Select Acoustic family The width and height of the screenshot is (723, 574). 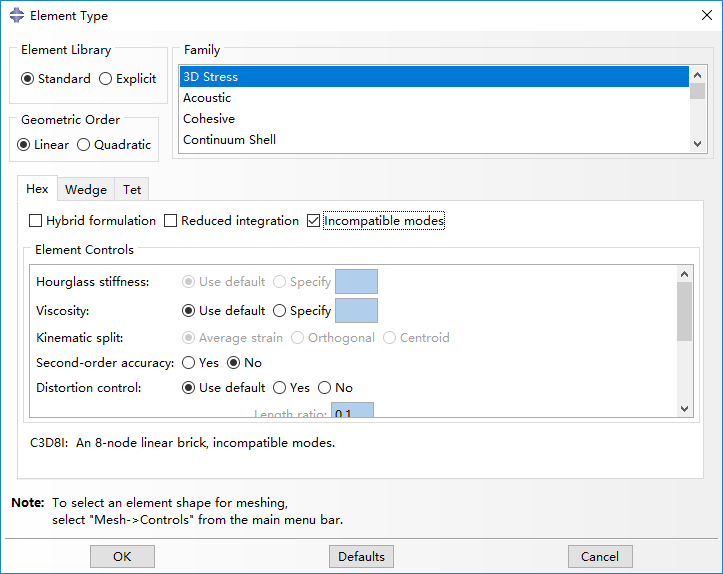[434, 98]
